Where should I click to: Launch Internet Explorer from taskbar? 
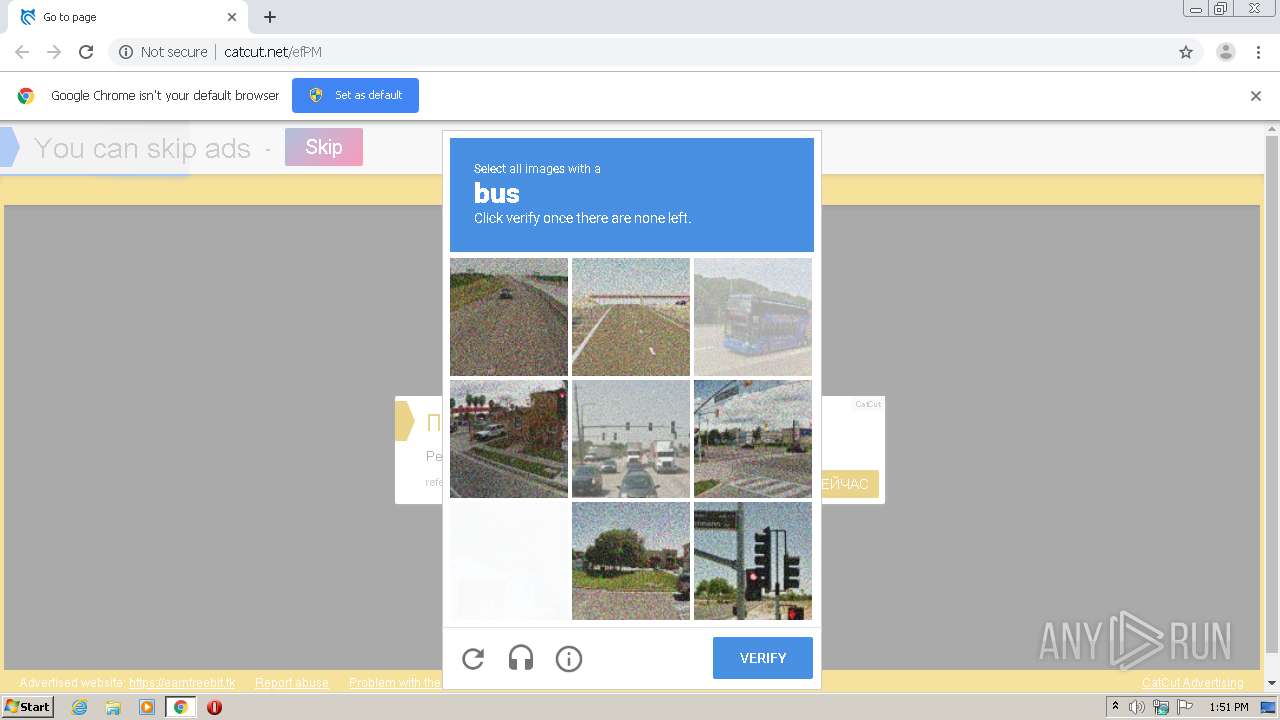click(x=80, y=707)
